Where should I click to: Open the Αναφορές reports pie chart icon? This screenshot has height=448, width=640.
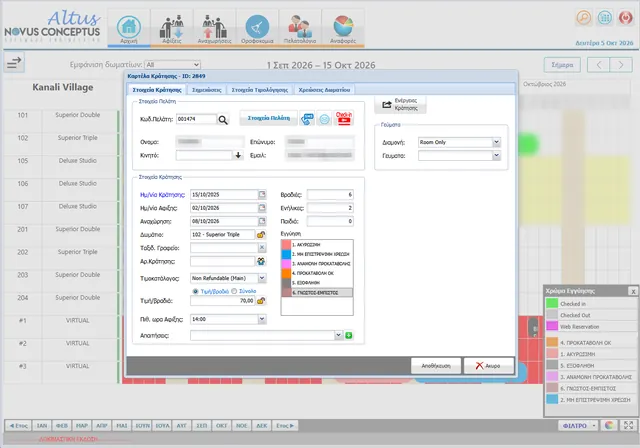click(343, 27)
